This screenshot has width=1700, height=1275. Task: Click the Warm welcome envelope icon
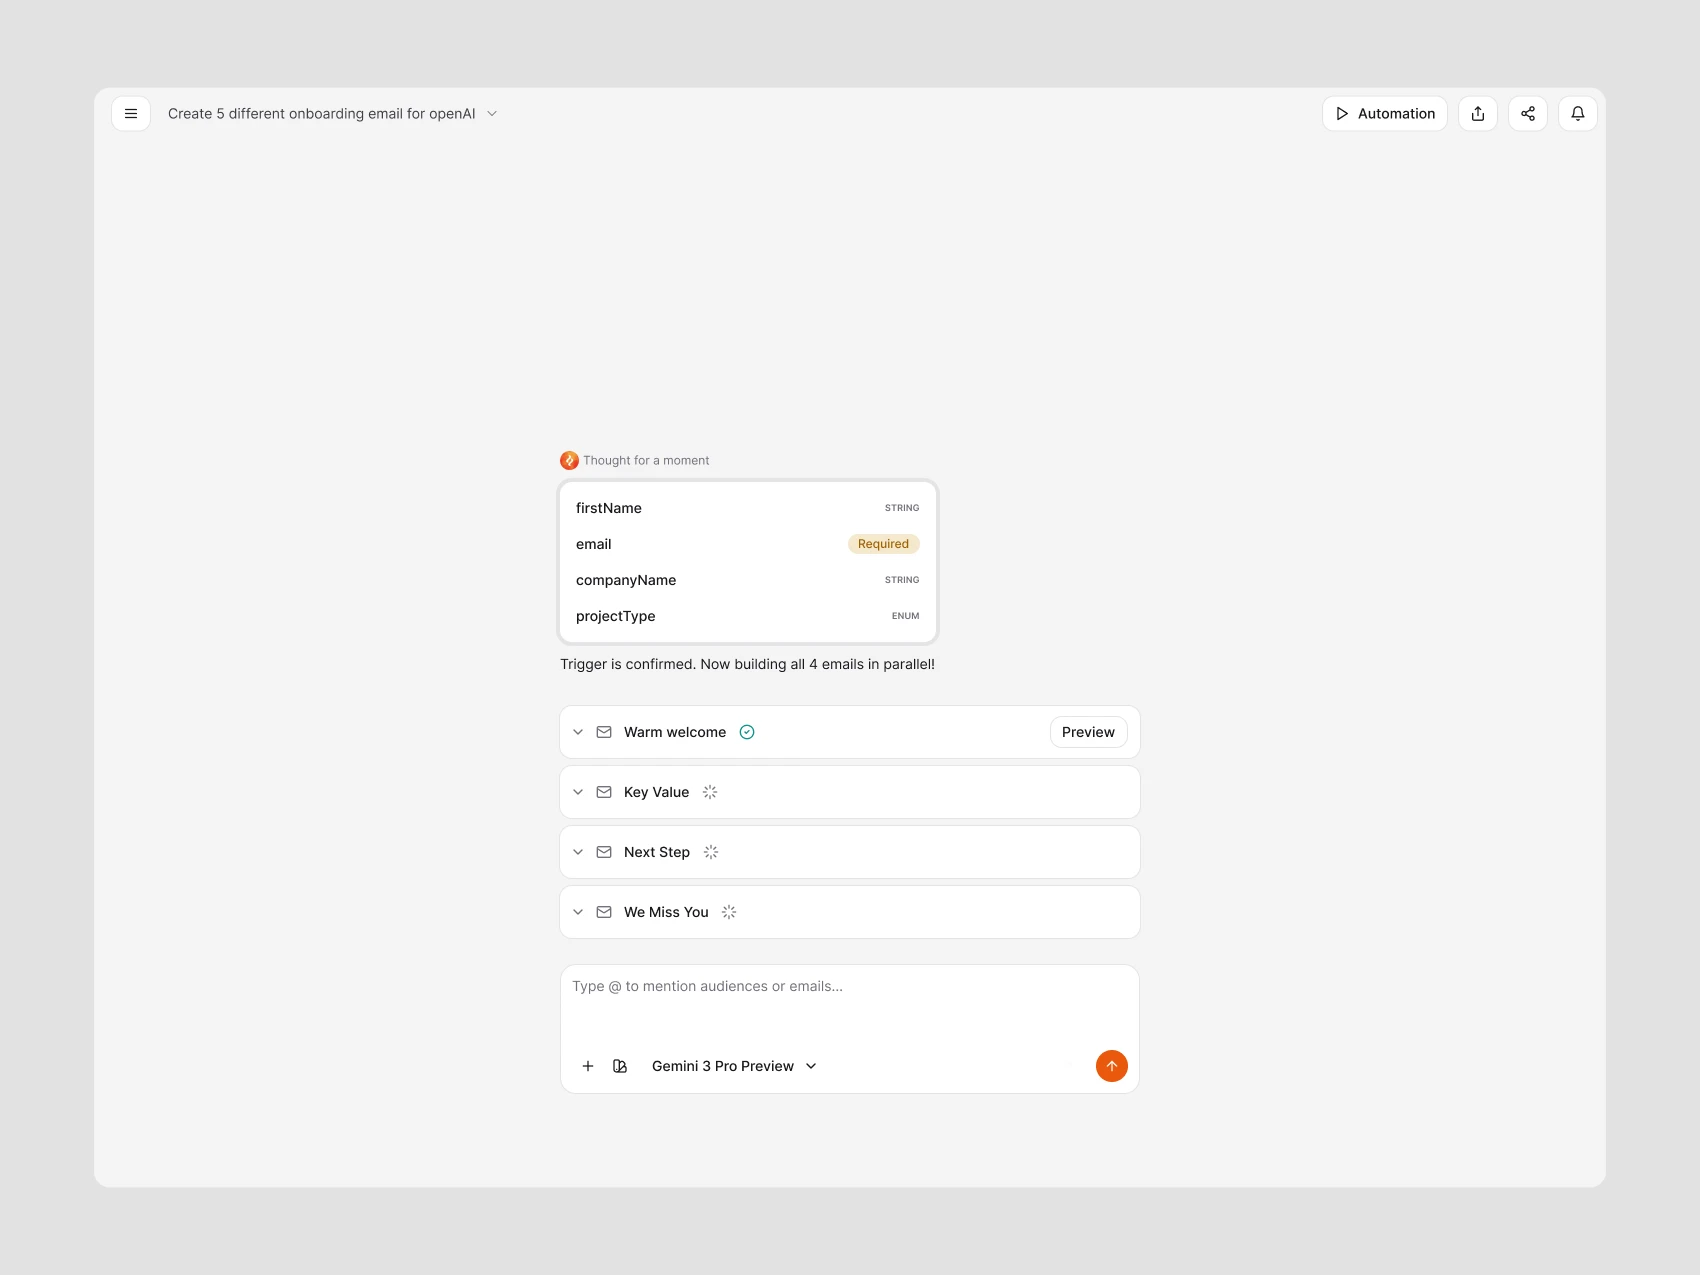point(604,732)
